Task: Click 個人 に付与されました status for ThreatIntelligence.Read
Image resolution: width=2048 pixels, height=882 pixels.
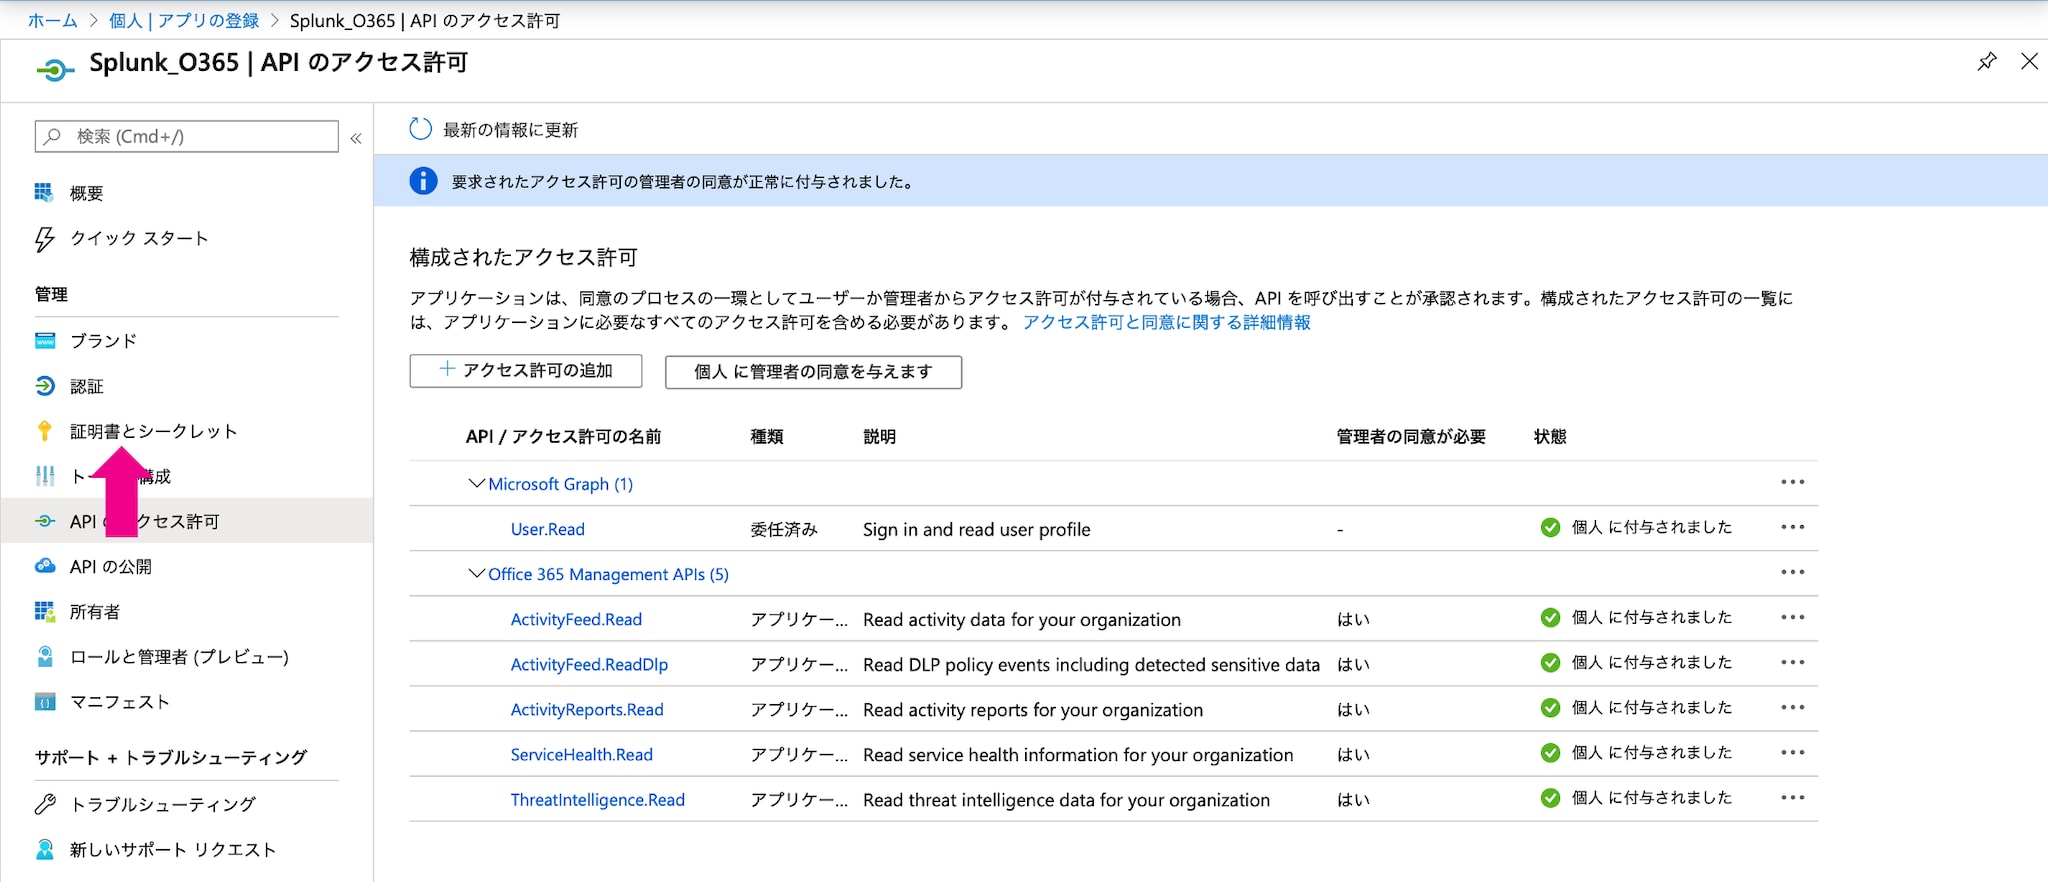Action: [1651, 797]
